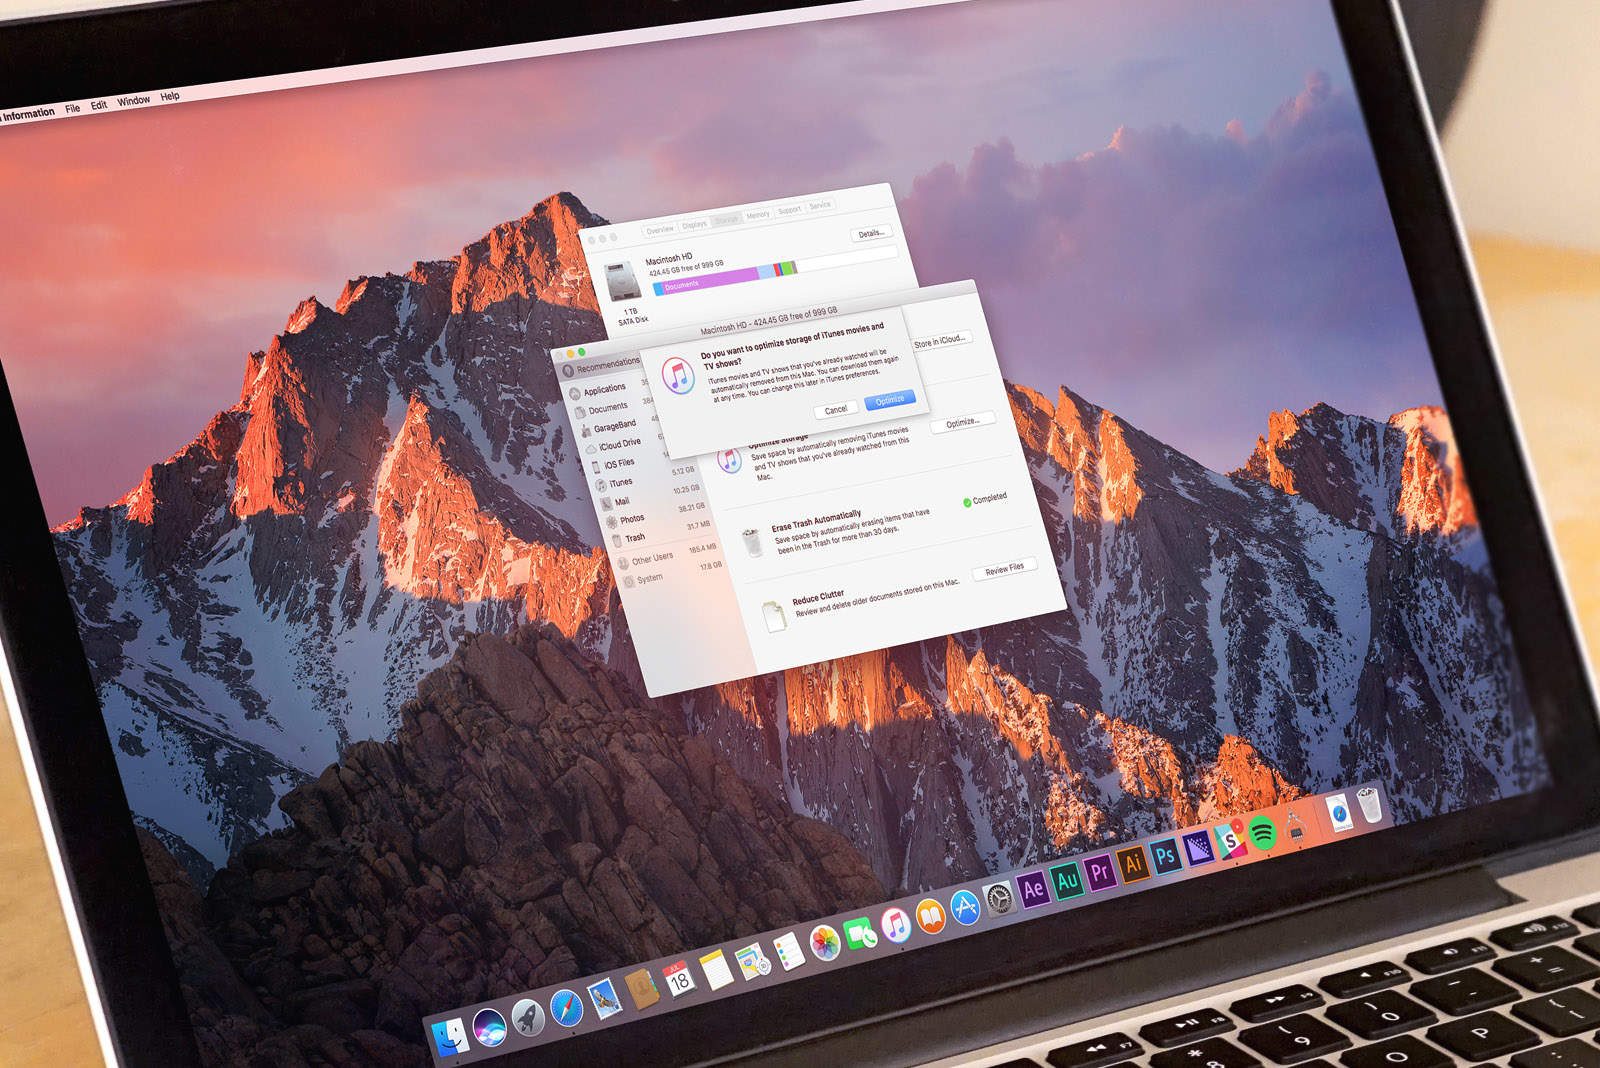
Task: Open iBooks orange icon in Dock
Action: click(x=931, y=917)
